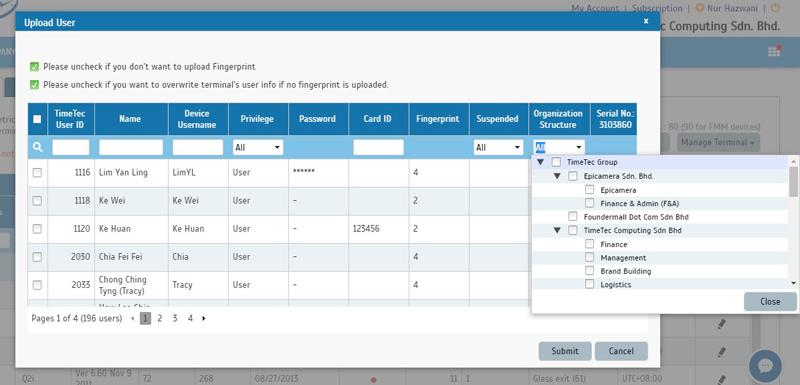Image resolution: width=800 pixels, height=385 pixels.
Task: Select the checkbox for Lim Yan Ling
Action: click(x=37, y=173)
